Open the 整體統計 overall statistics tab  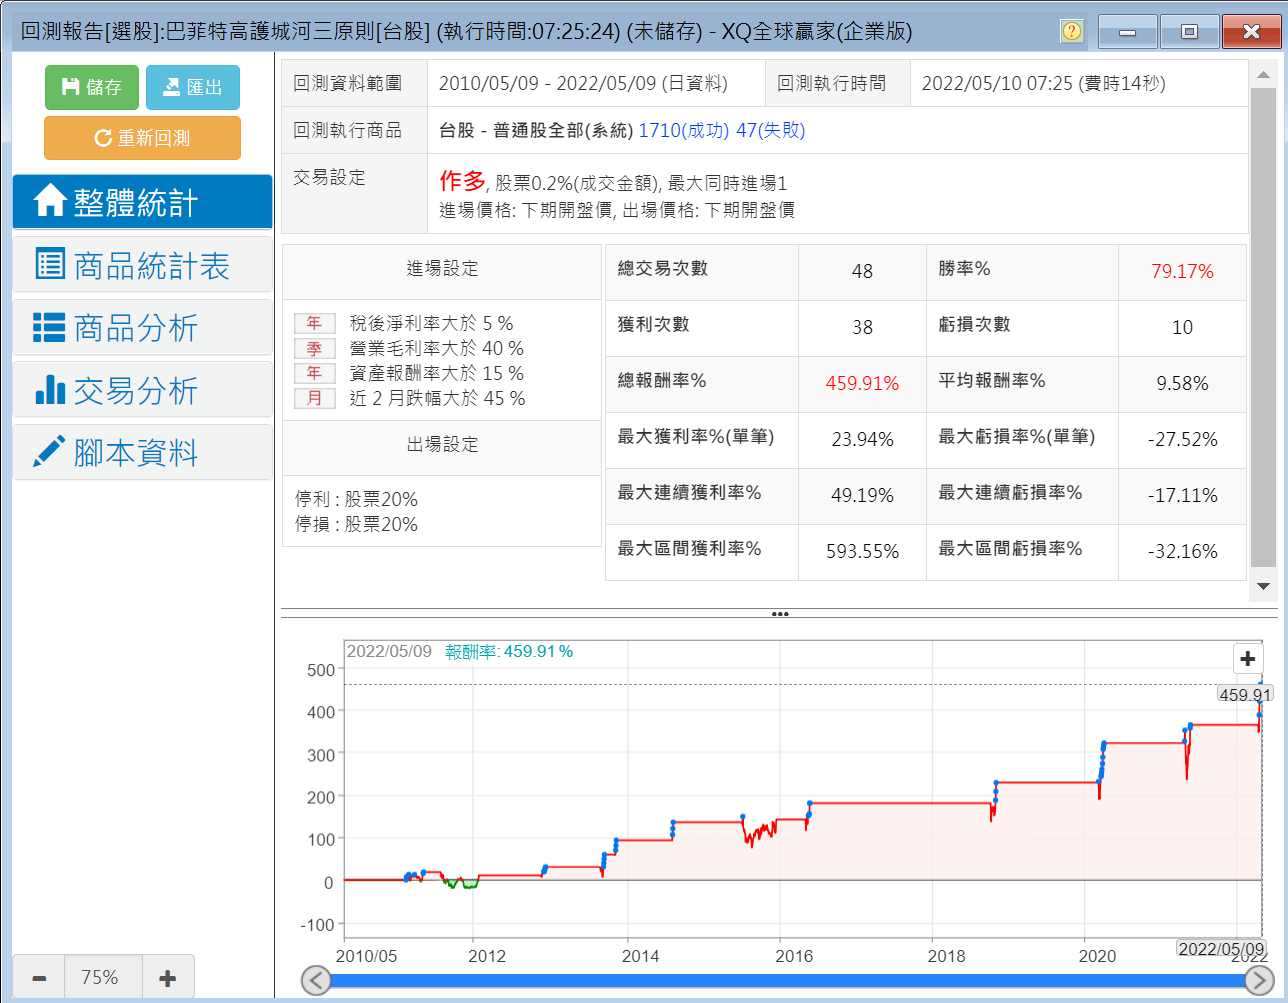142,202
